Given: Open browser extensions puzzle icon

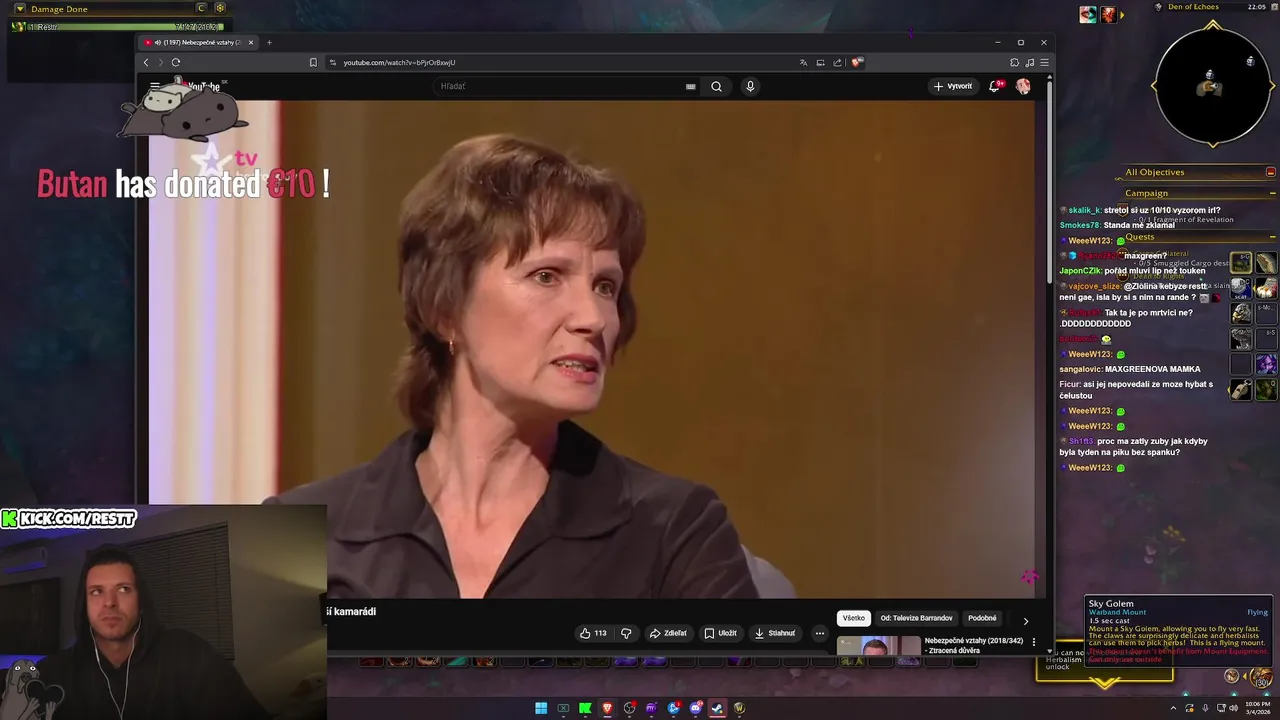Looking at the screenshot, I should point(1014,62).
